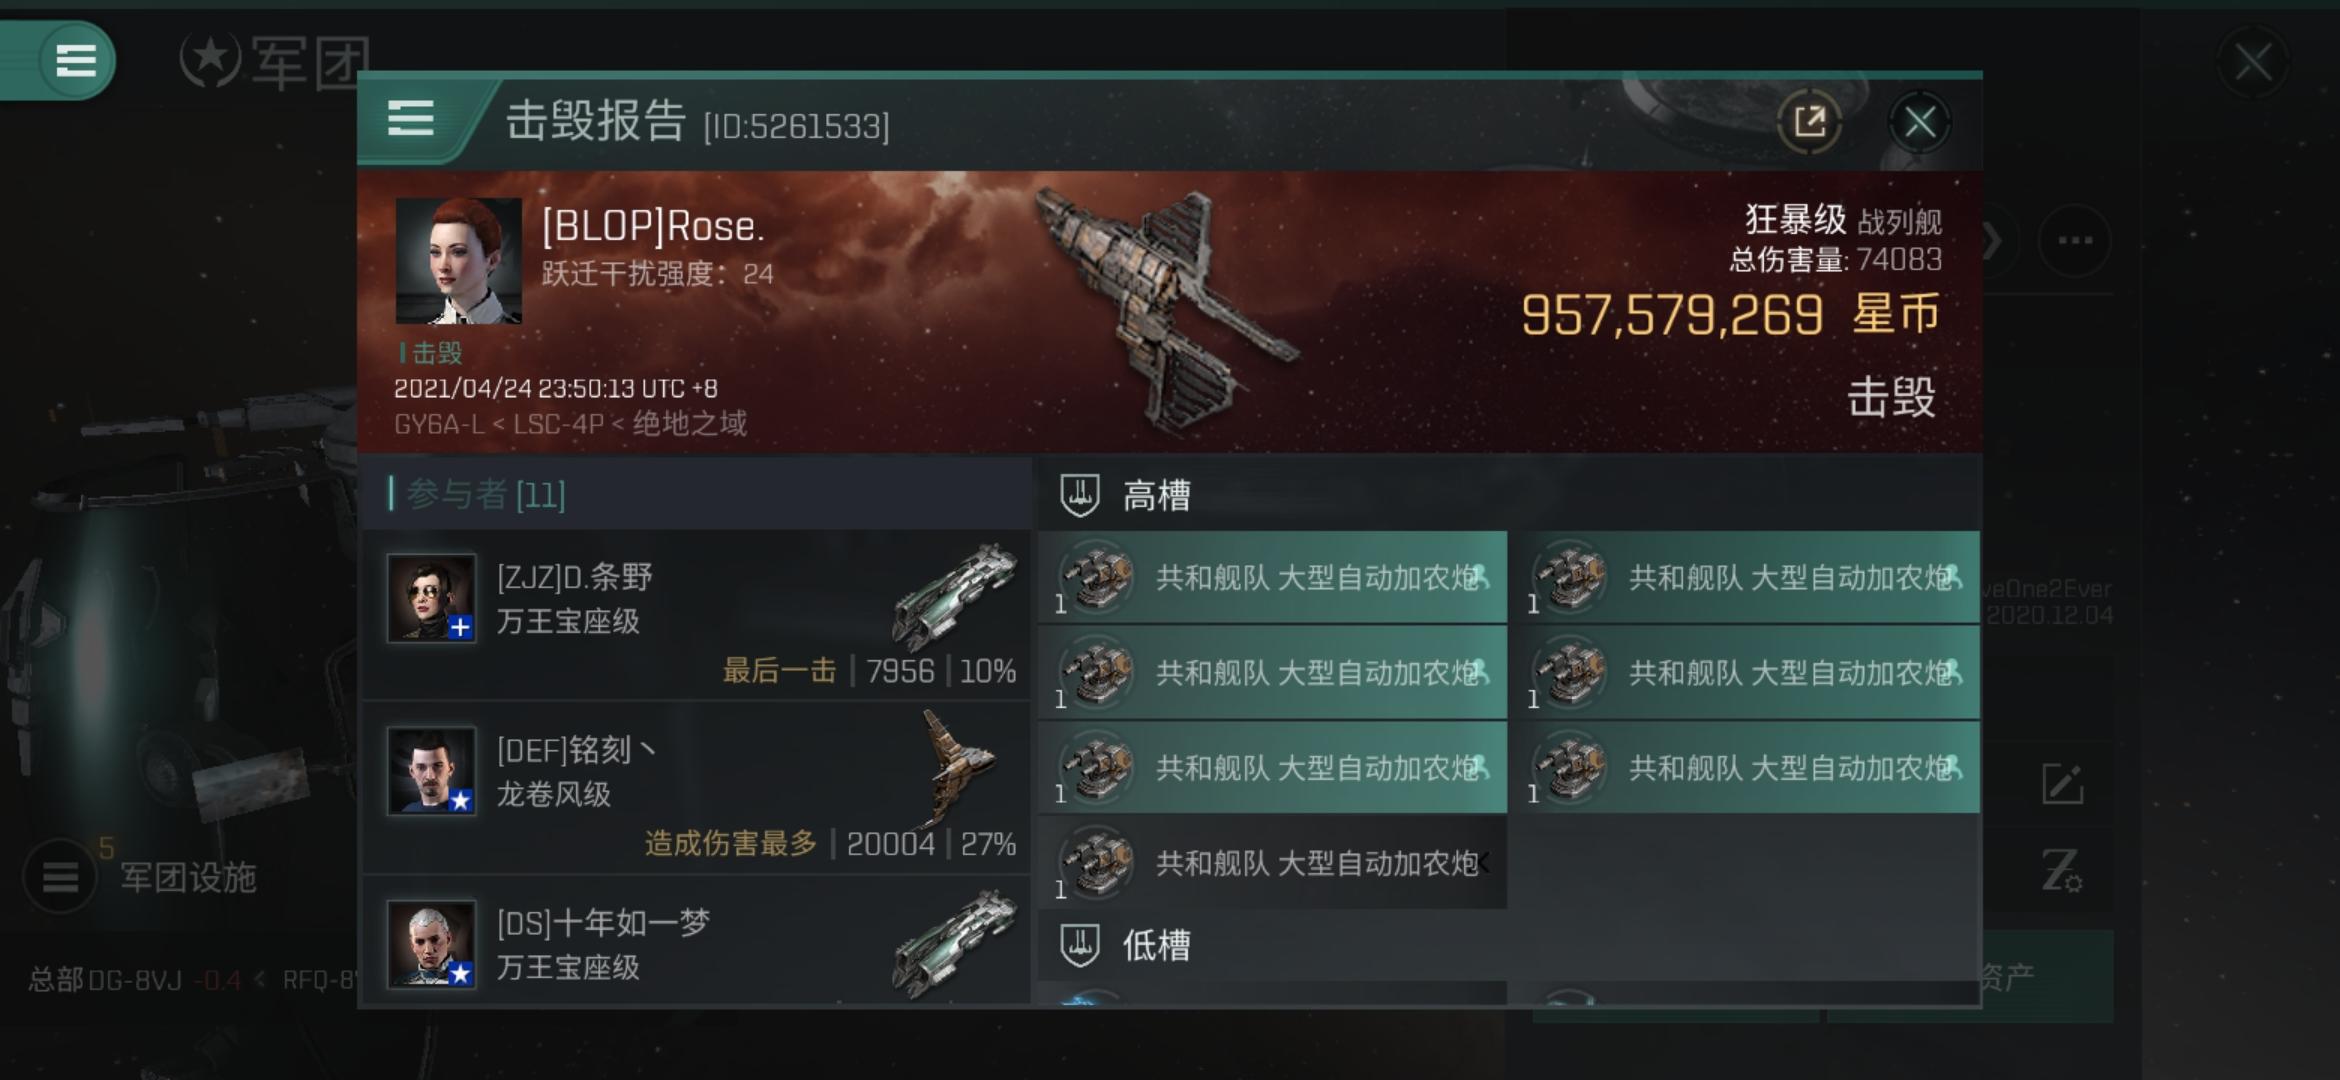Open the 军团设施 list menu icon

(60, 877)
